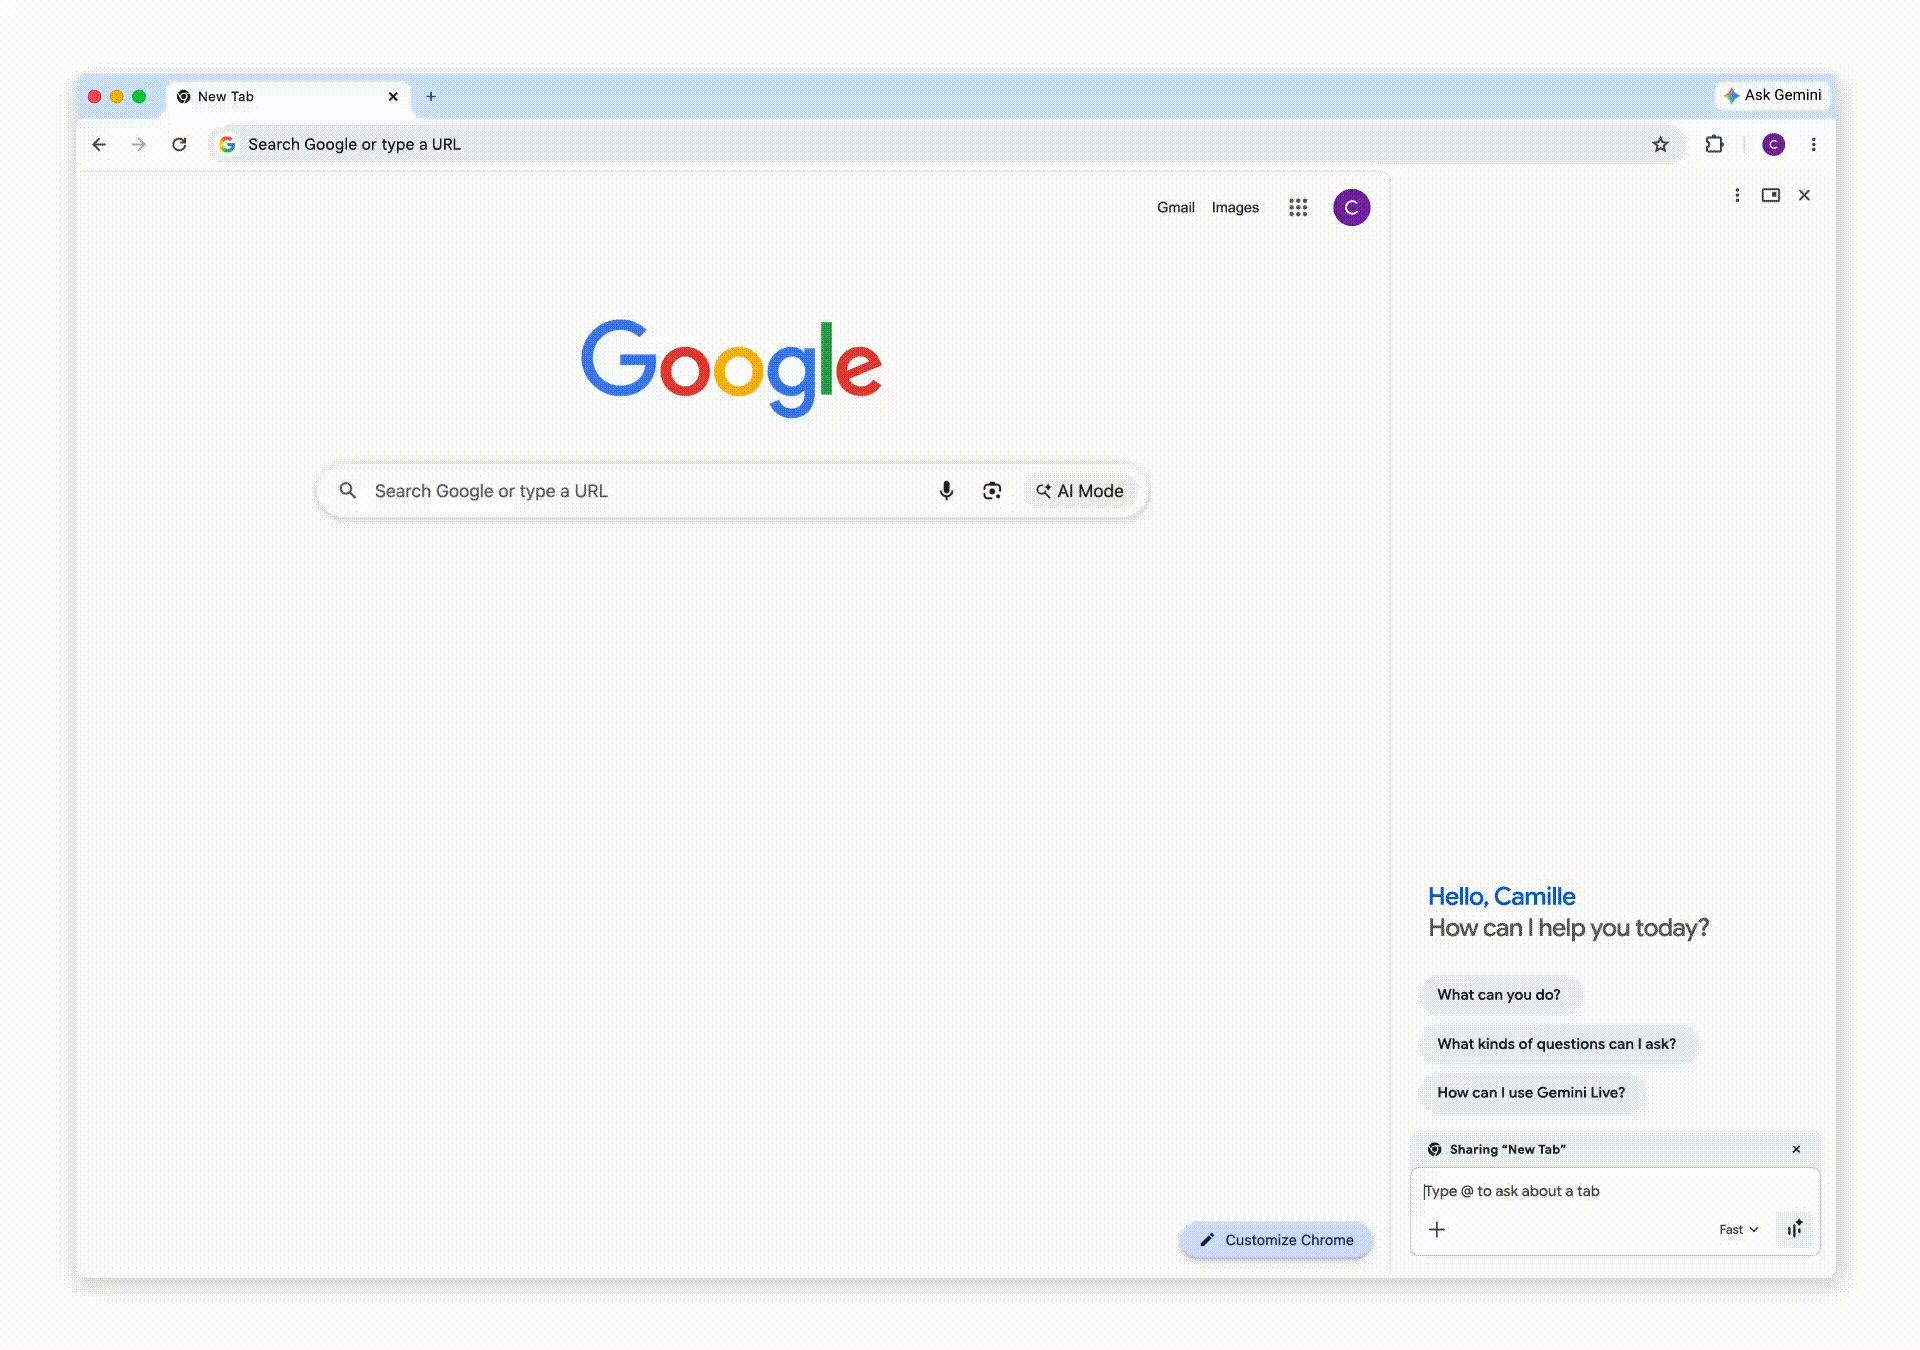The image size is (1920, 1350).
Task: Click the Google logo
Action: pos(731,368)
